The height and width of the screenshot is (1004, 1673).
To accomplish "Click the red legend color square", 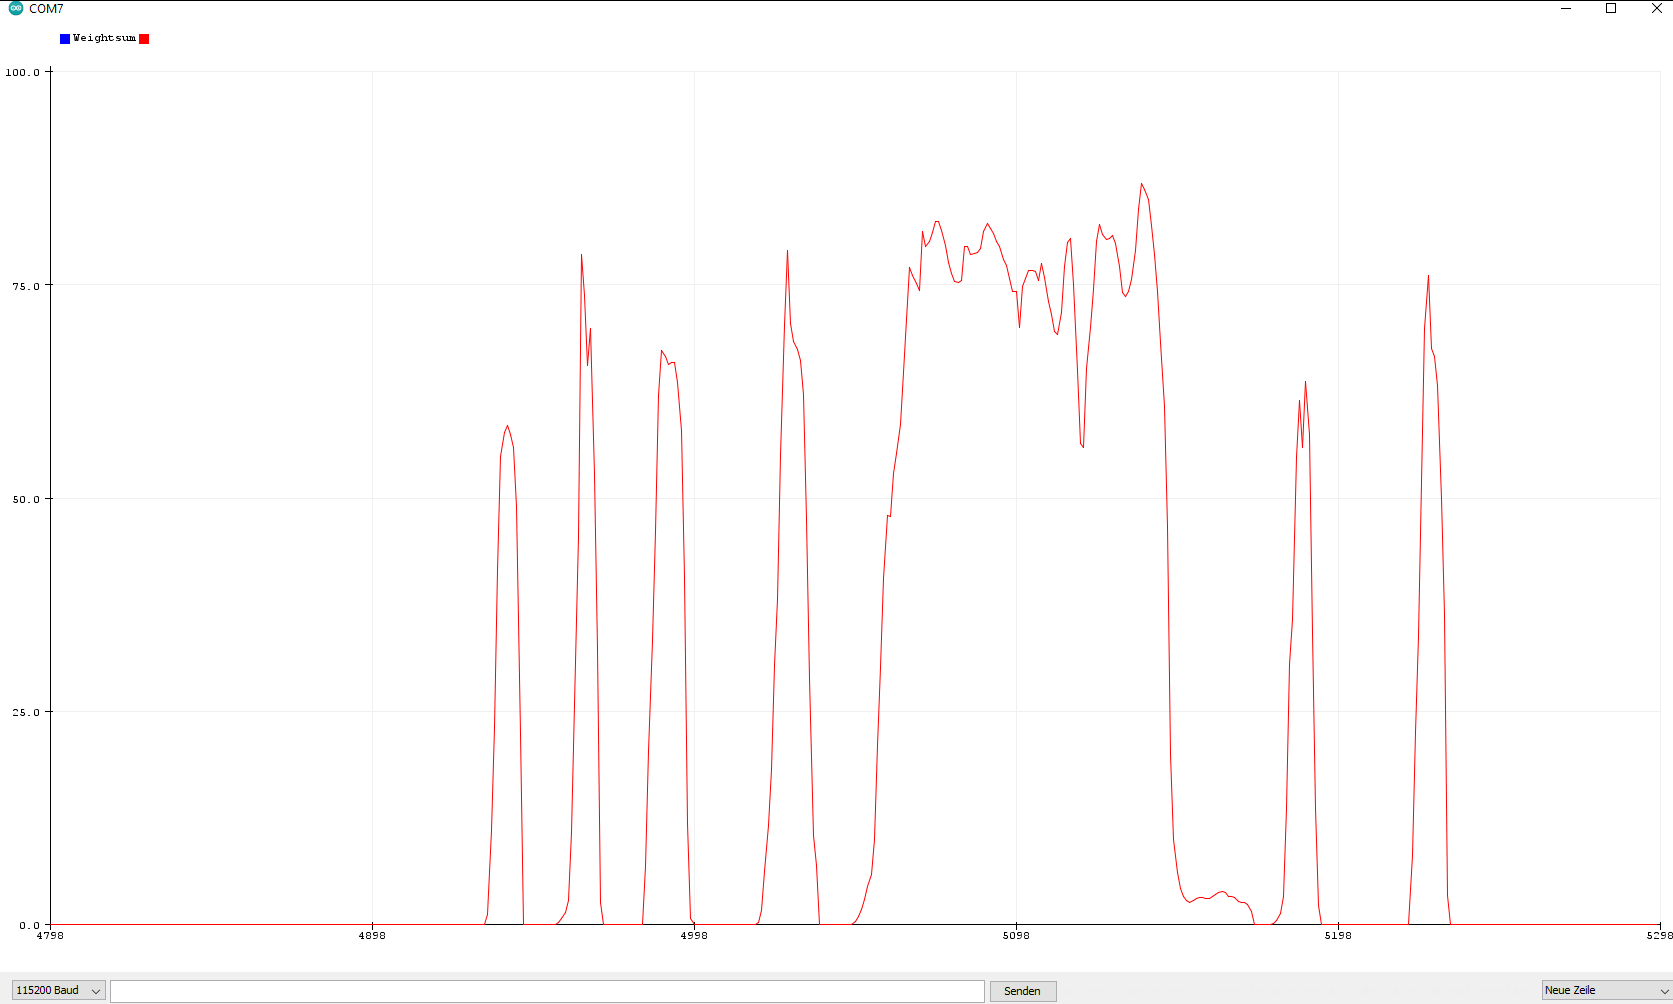I will 144,39.
